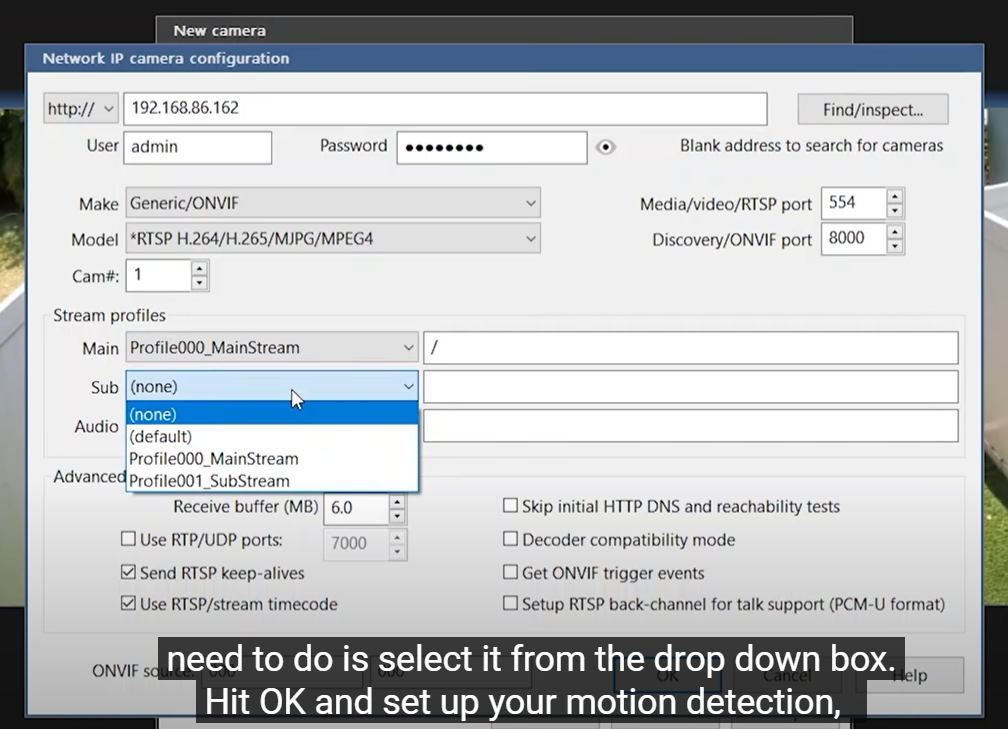Select Profile000_MainStream option in list
1008x729 pixels.
[x=214, y=459]
